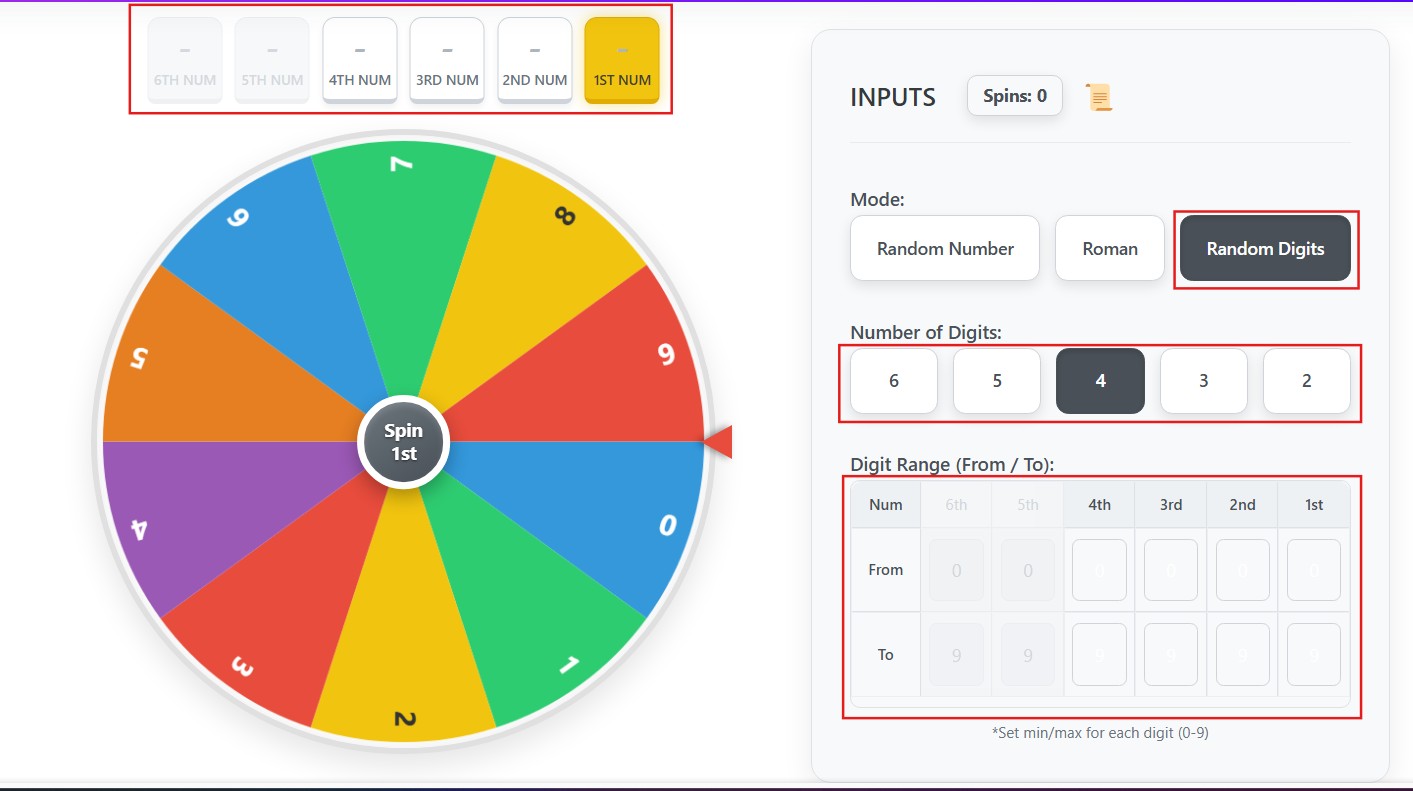Click the Spins: 0 counter badge
The image size is (1413, 791).
click(1015, 96)
